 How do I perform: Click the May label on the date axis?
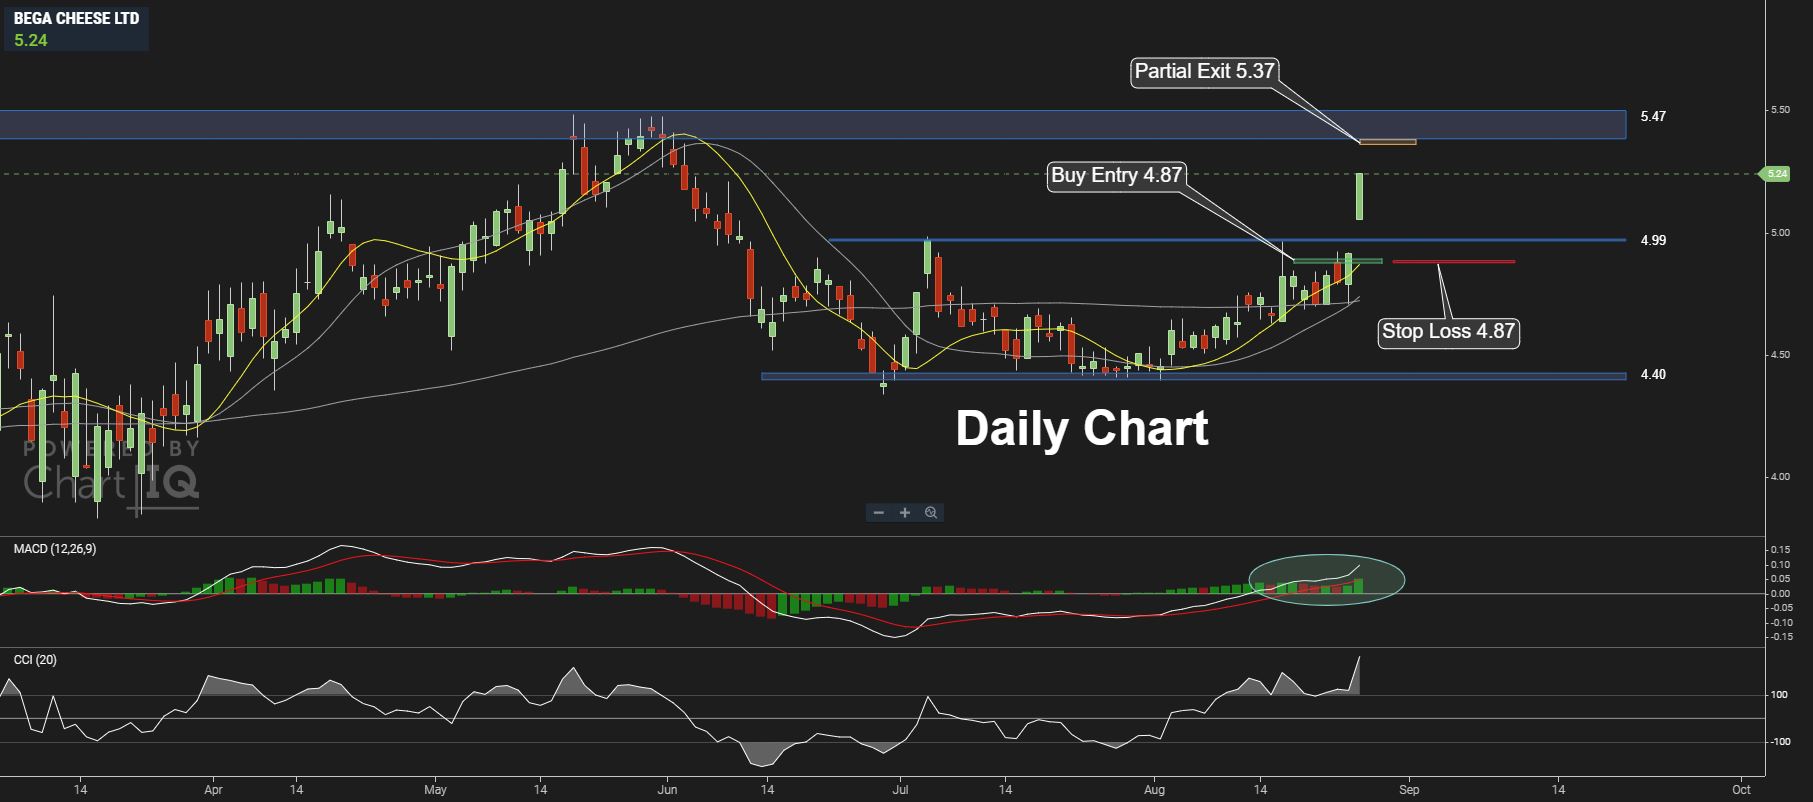[x=435, y=790]
